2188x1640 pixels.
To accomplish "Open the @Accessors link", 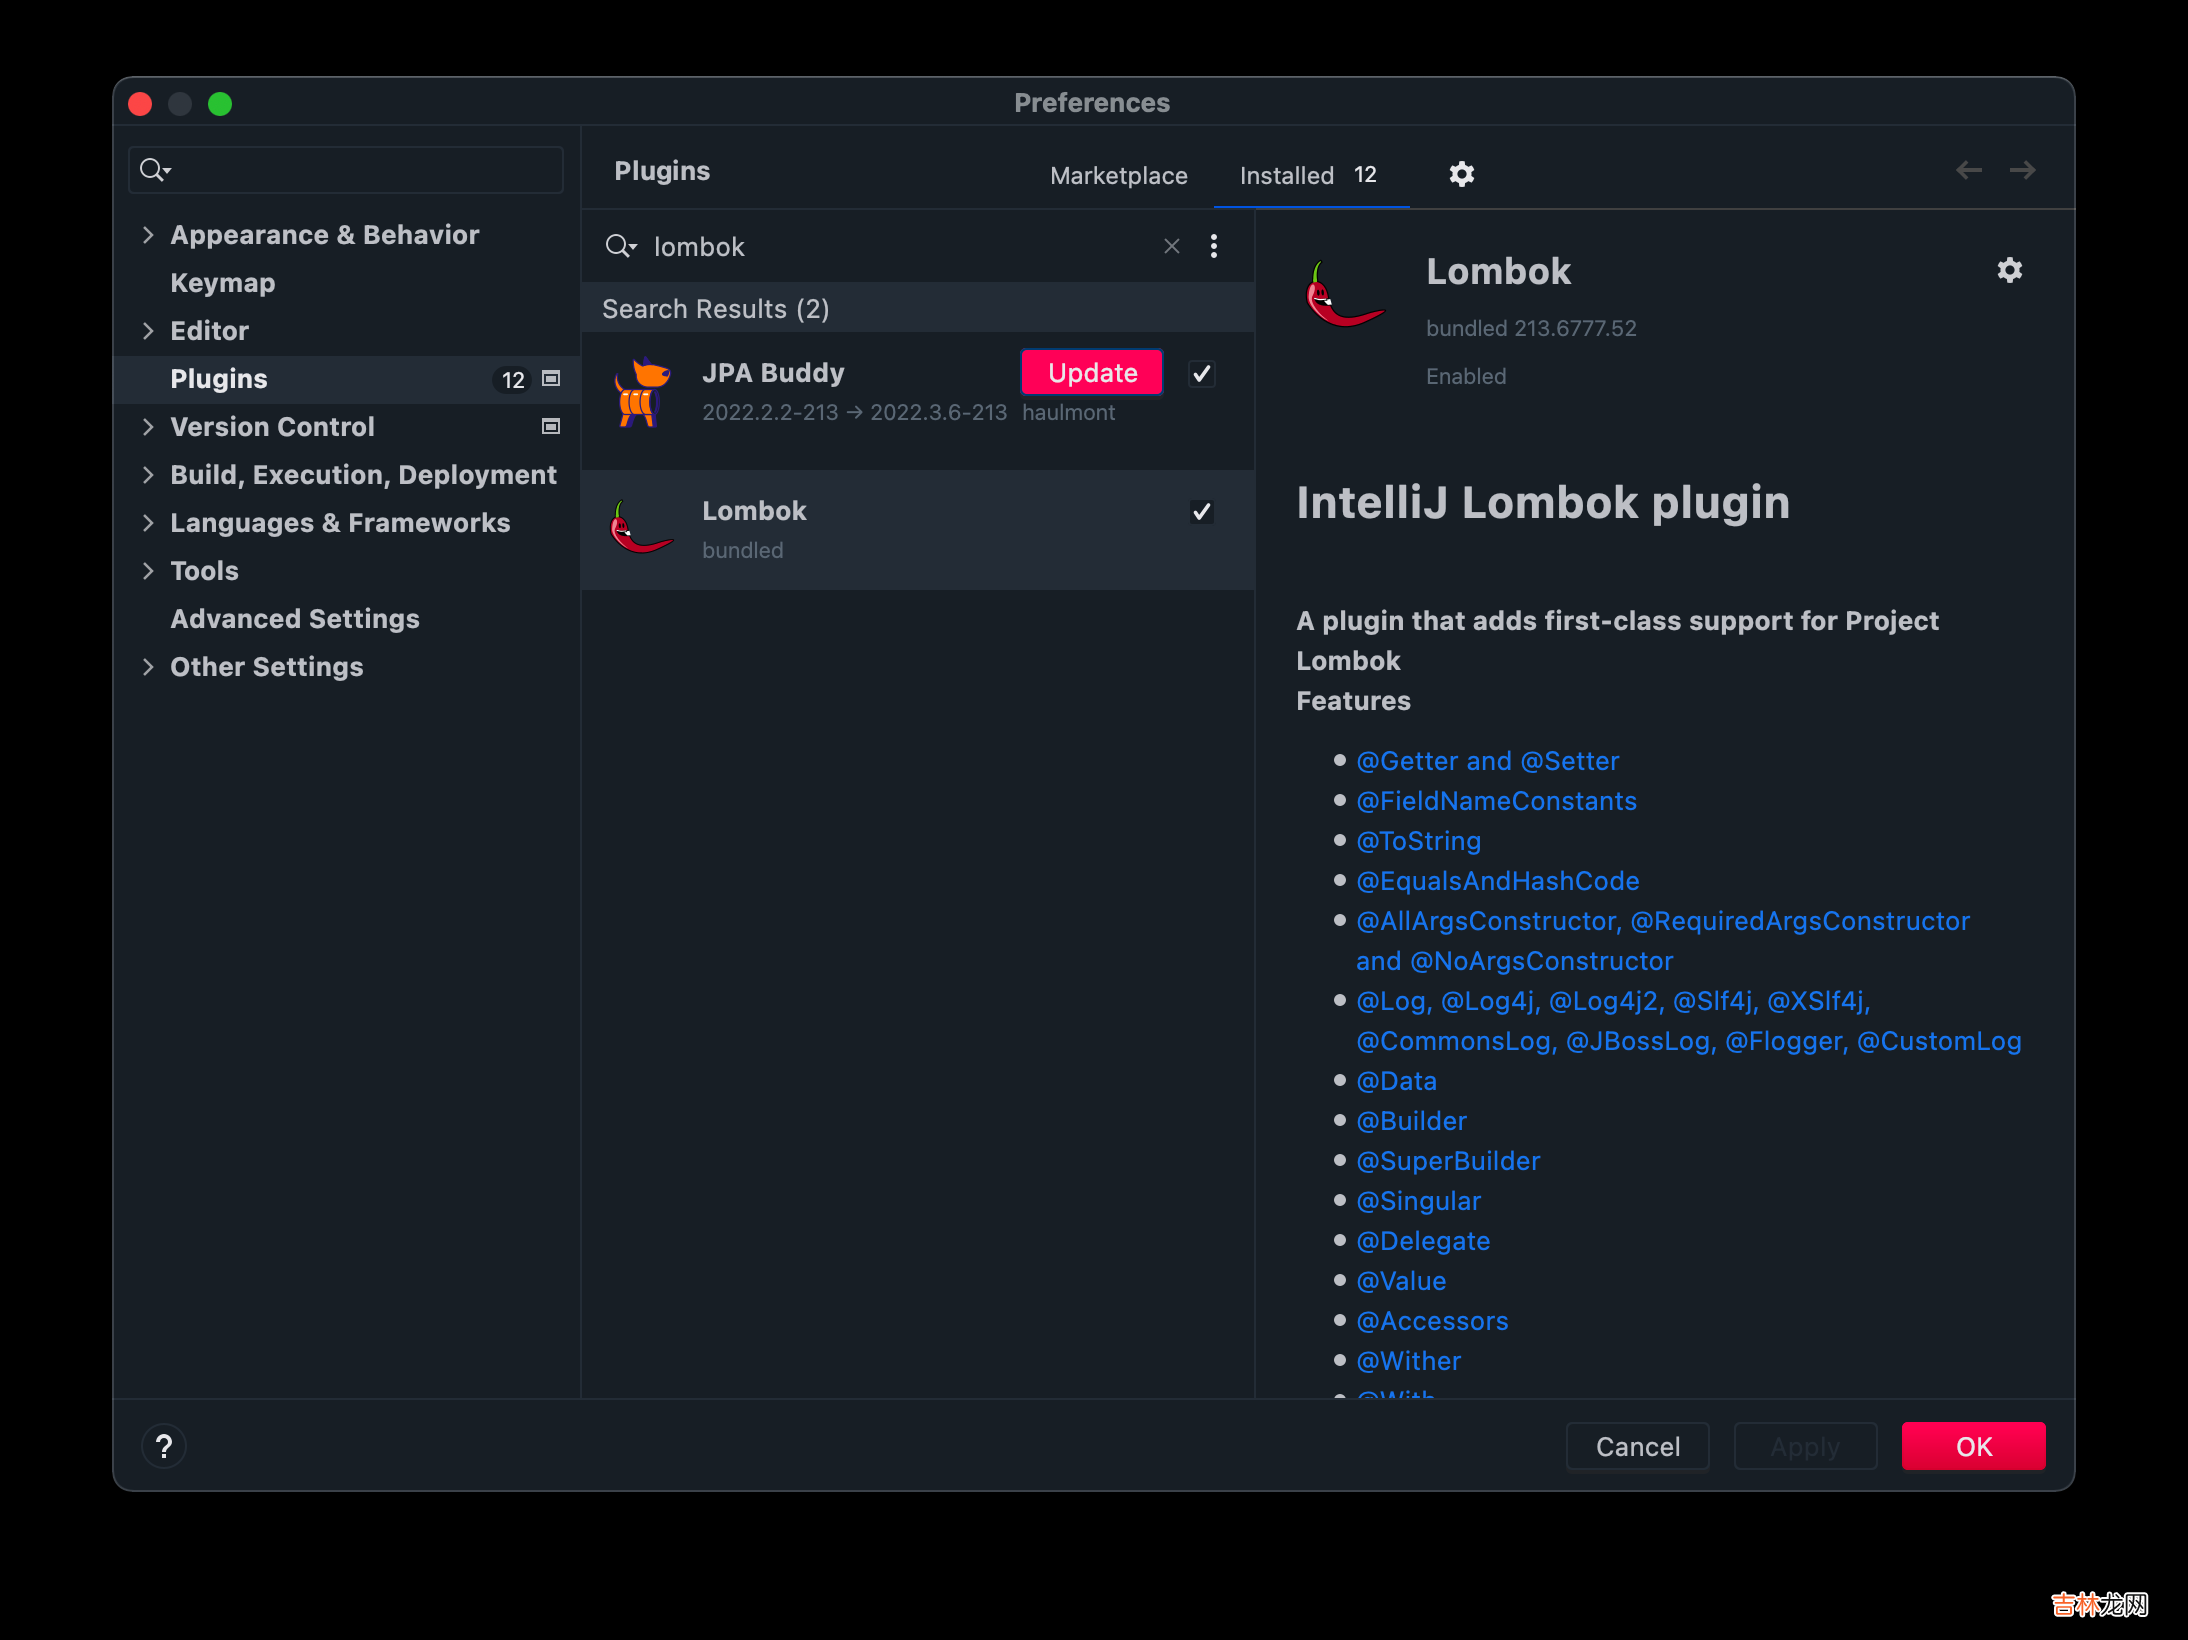I will 1432,1321.
